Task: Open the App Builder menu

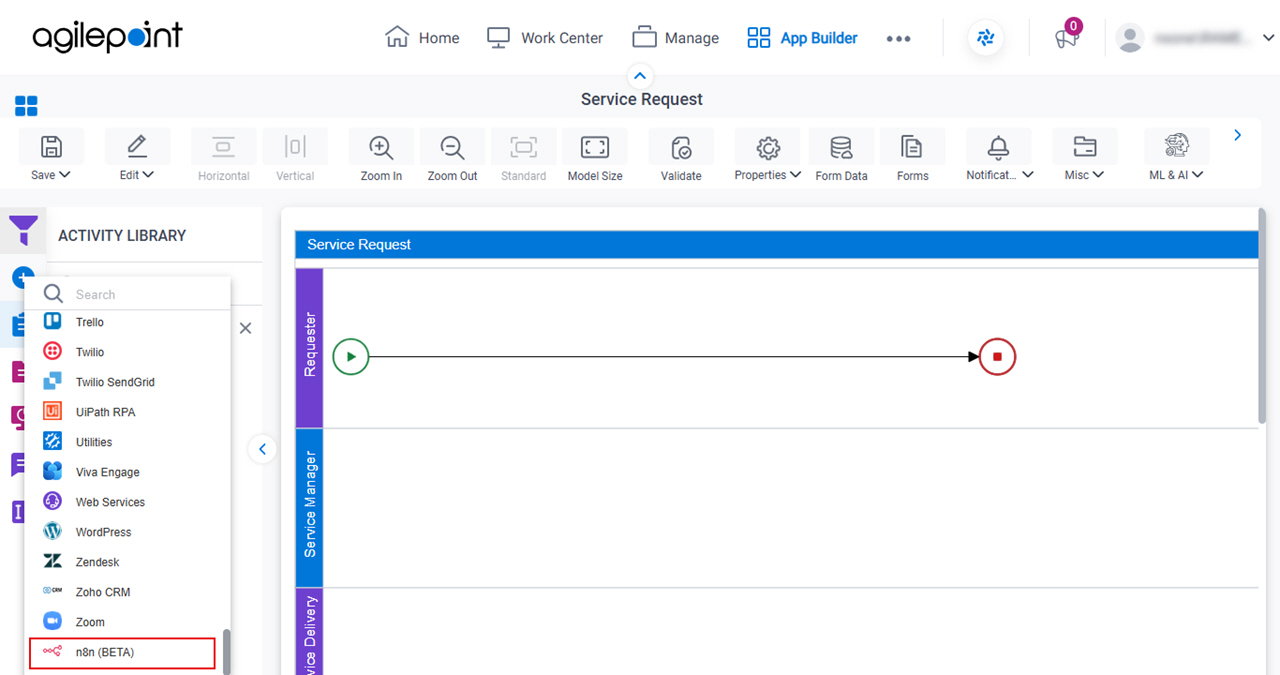Action: point(802,38)
